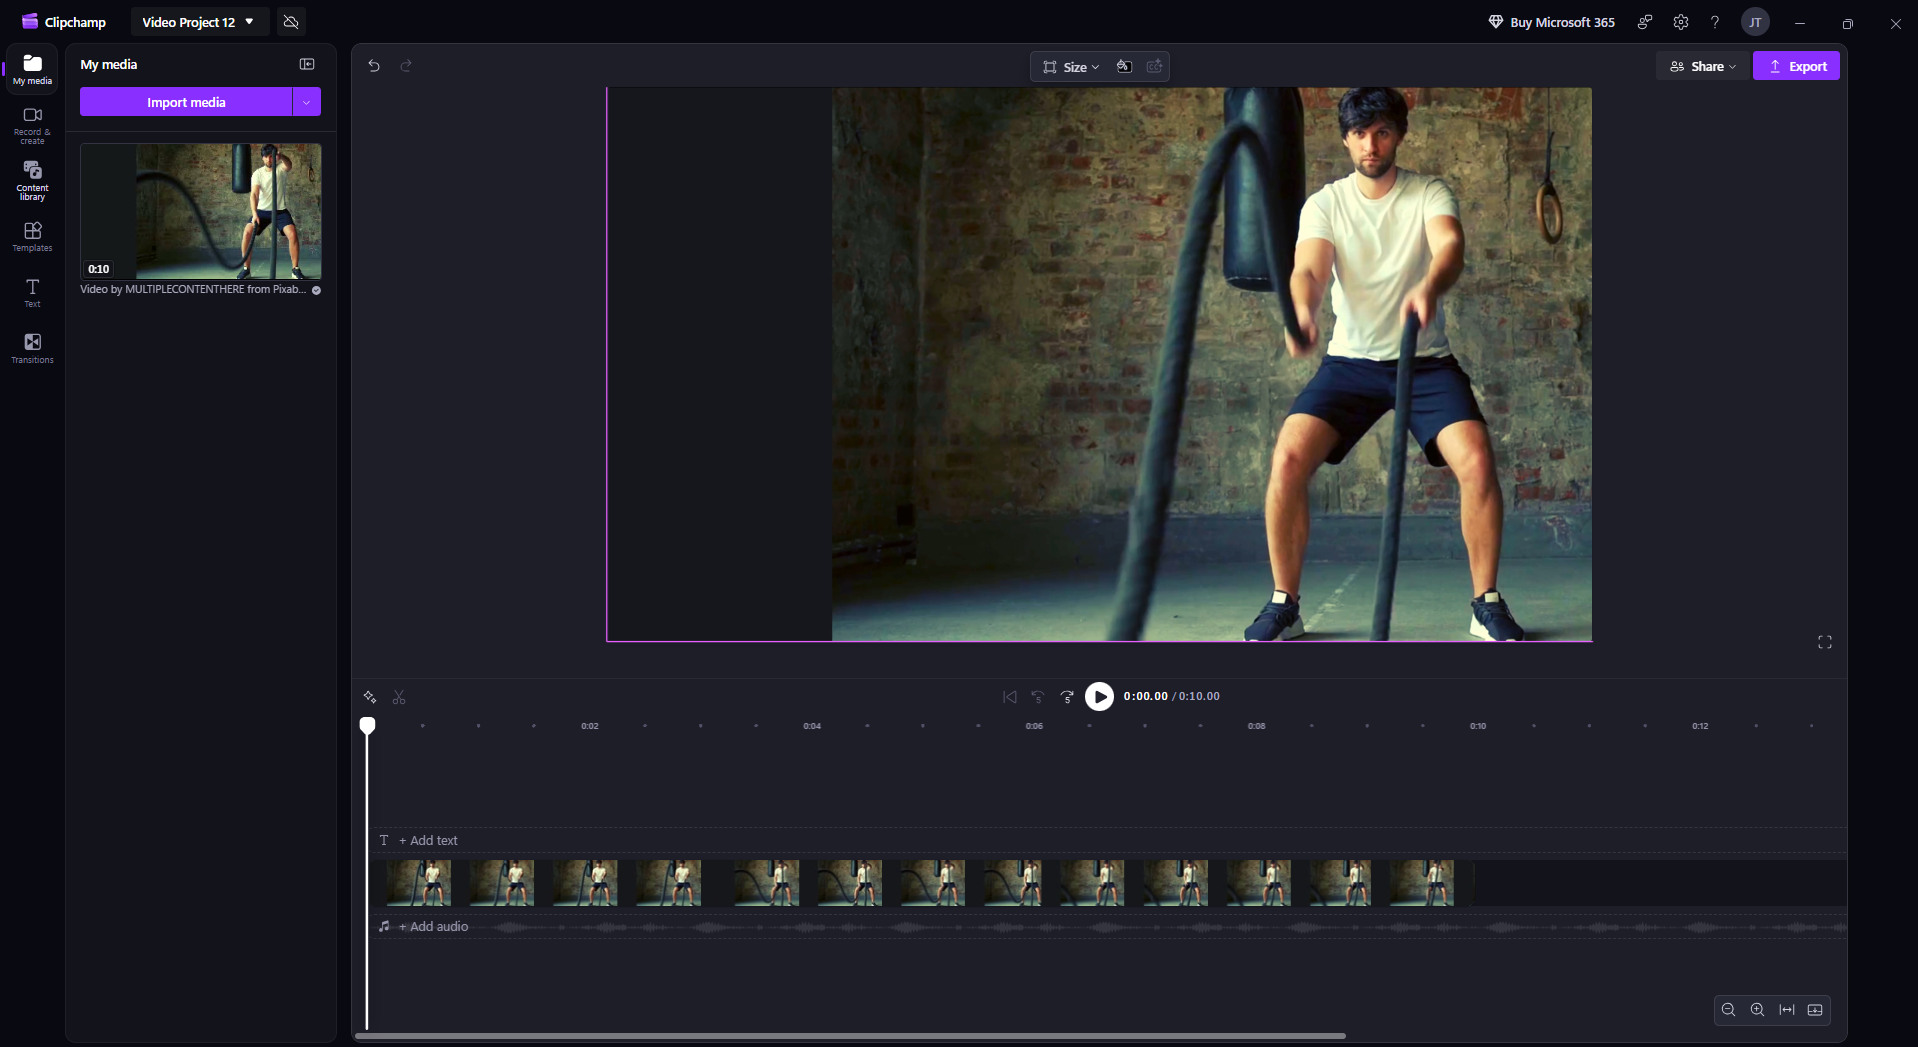Open the Content library panel
Image resolution: width=1918 pixels, height=1047 pixels.
click(x=32, y=180)
